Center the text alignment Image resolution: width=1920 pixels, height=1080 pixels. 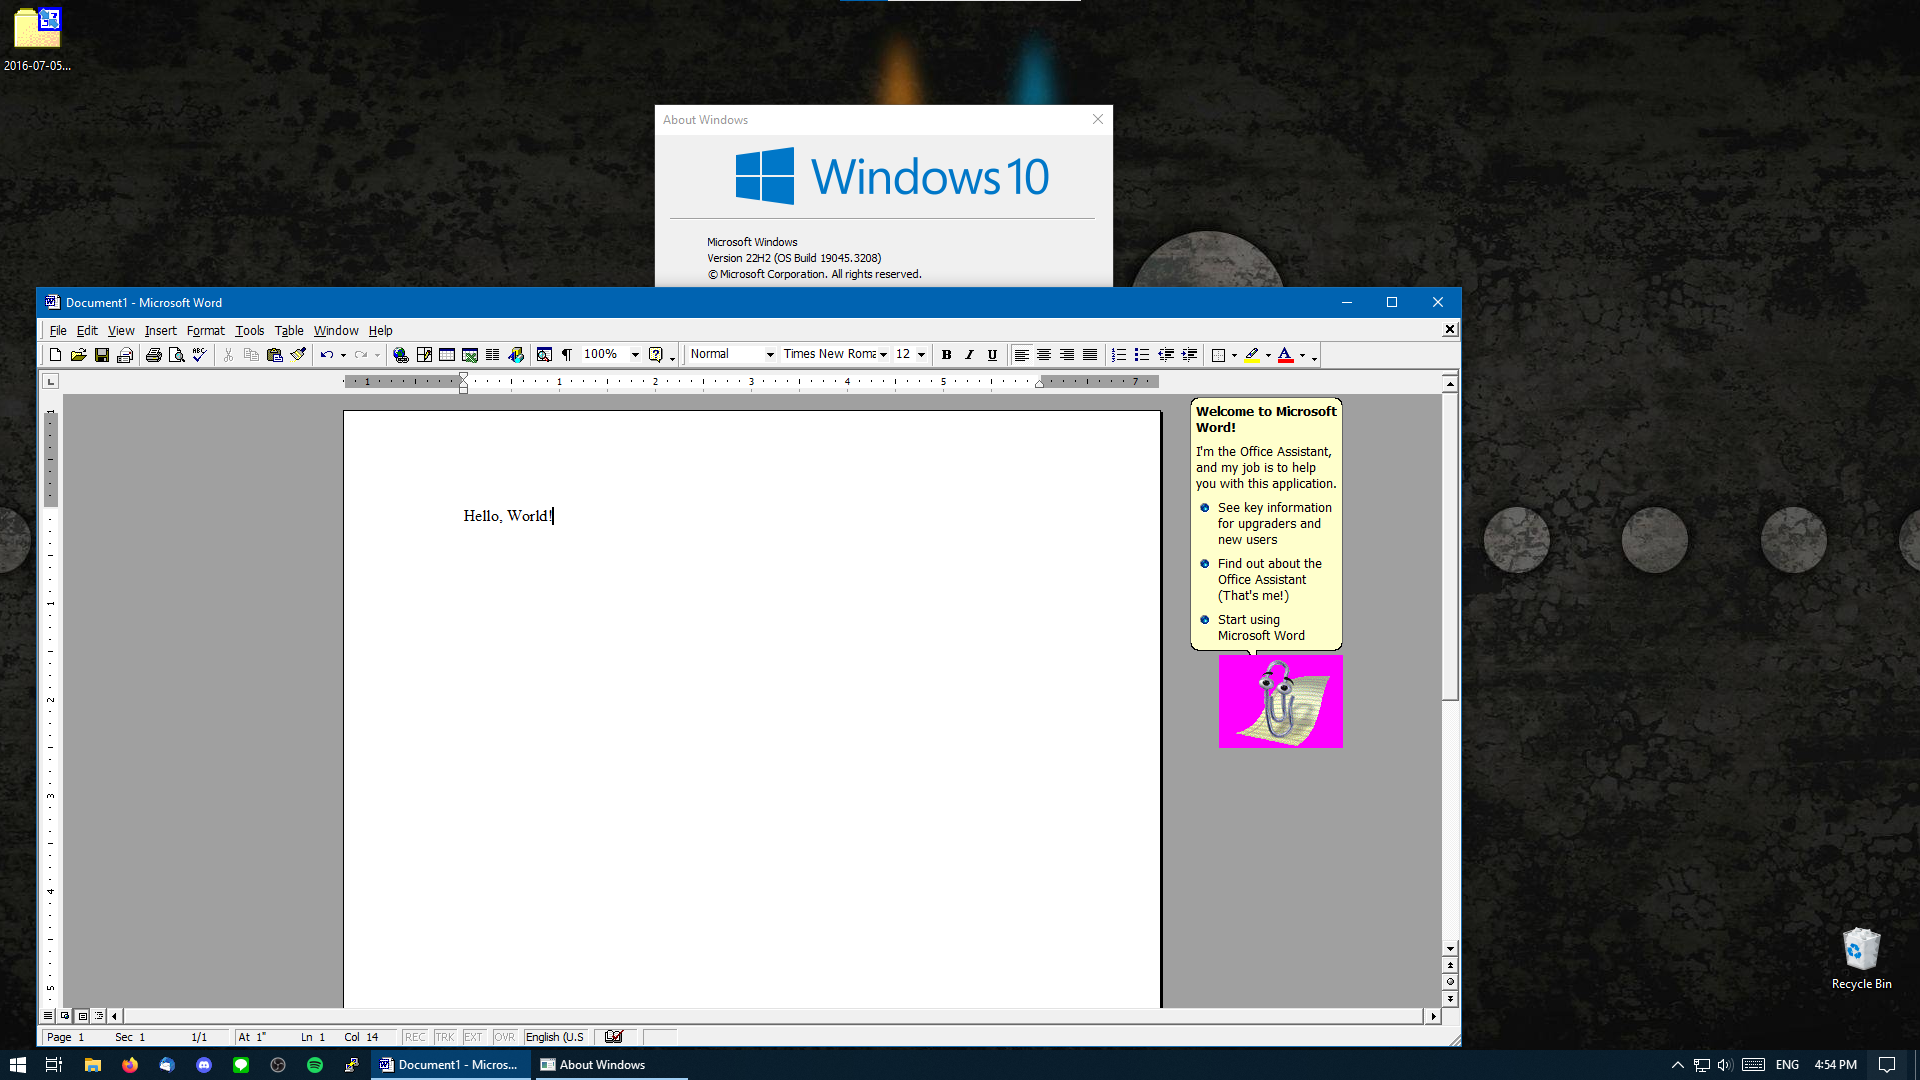1044,355
